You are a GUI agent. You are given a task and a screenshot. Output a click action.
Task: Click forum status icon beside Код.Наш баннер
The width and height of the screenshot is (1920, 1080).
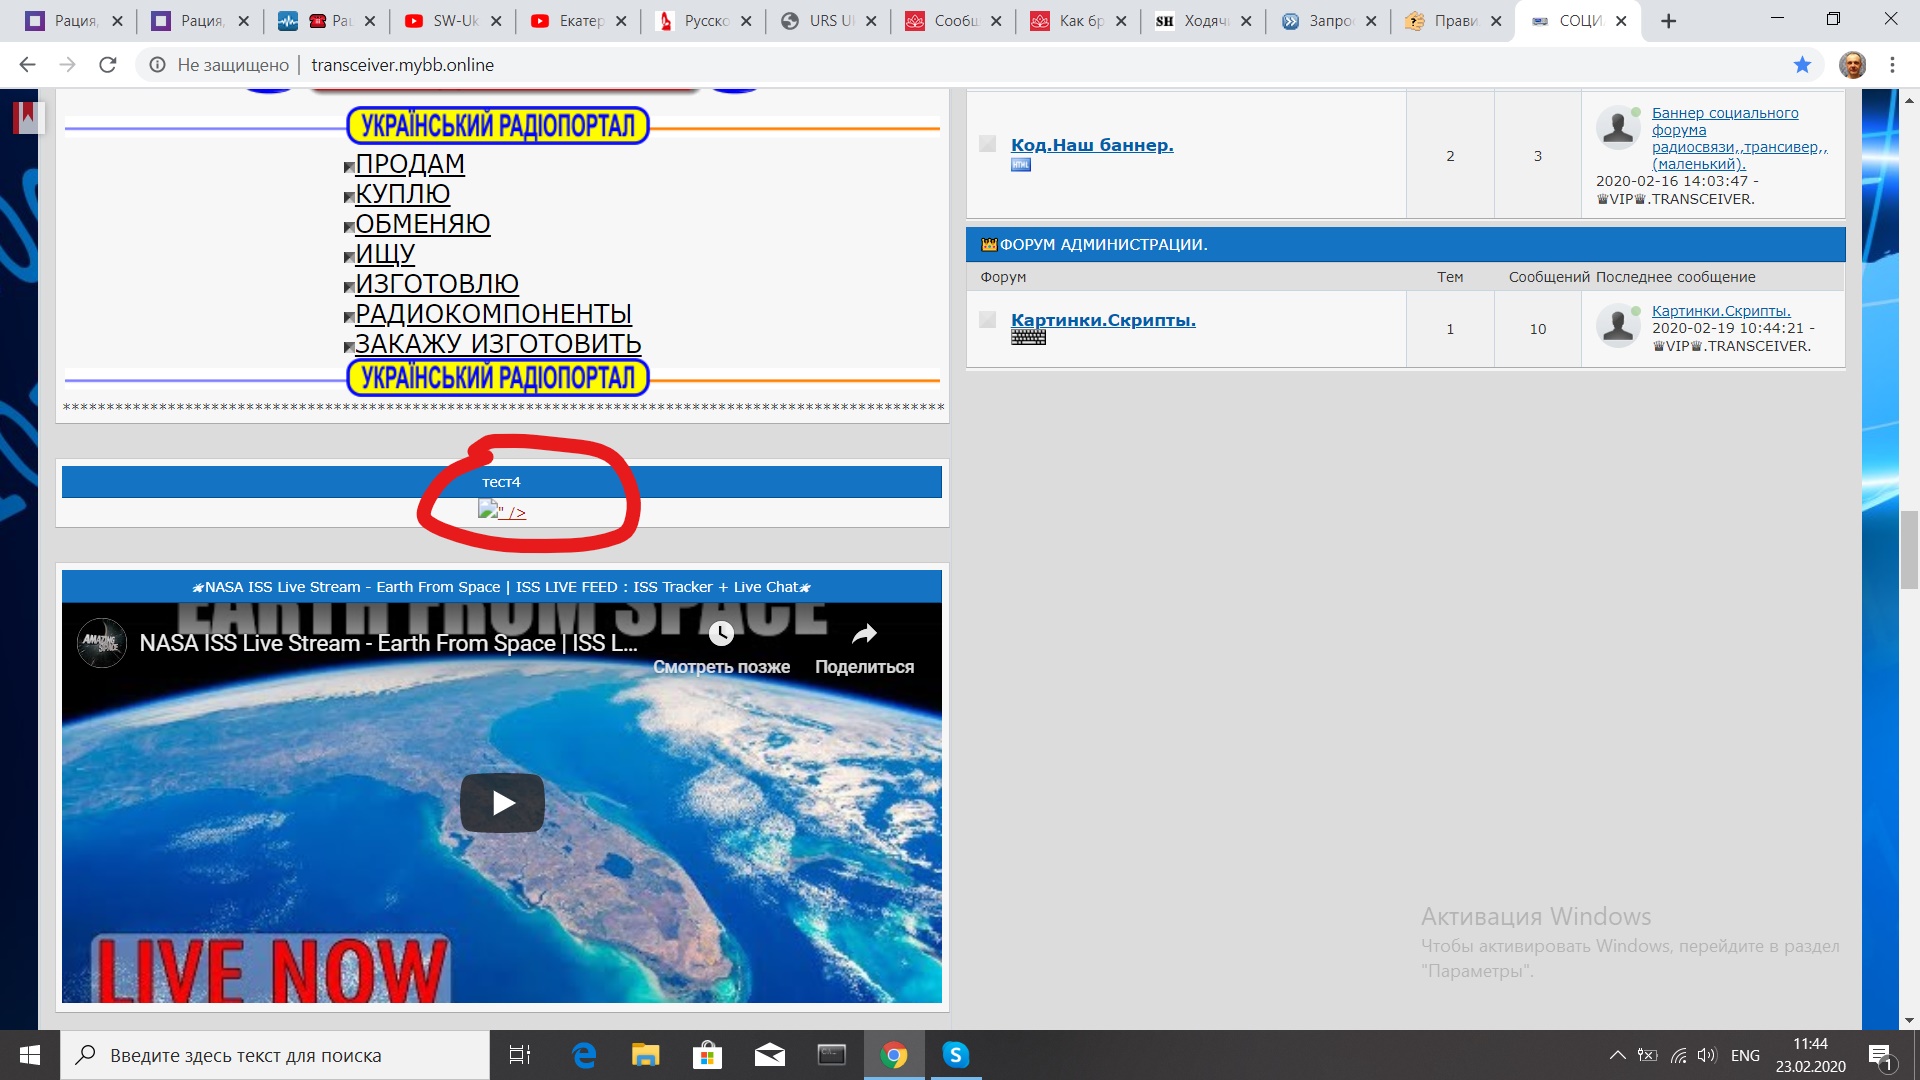(x=987, y=144)
